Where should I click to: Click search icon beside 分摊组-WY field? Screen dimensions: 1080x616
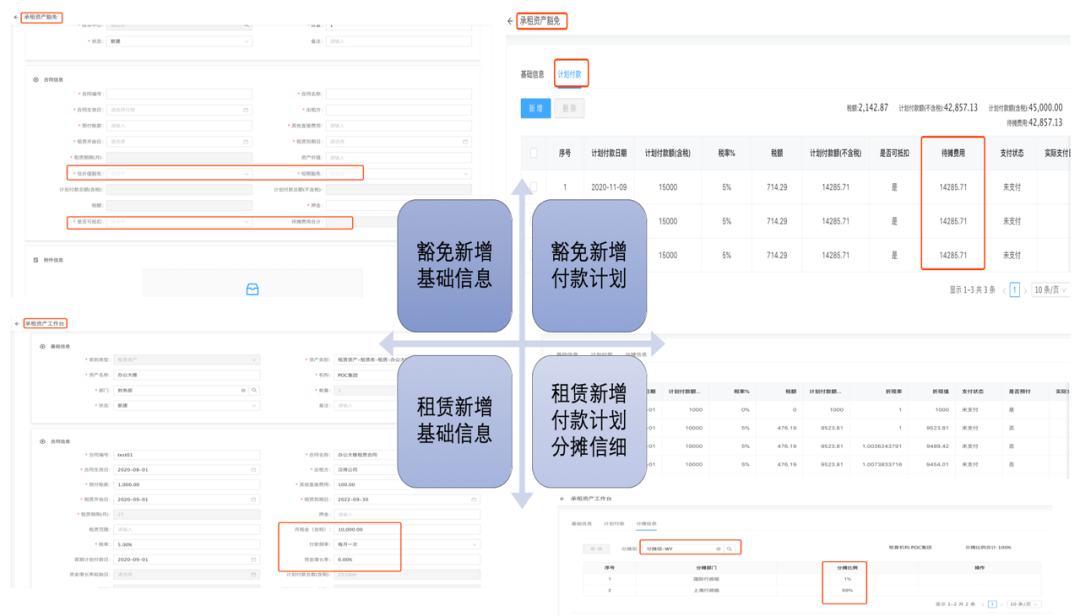(731, 549)
